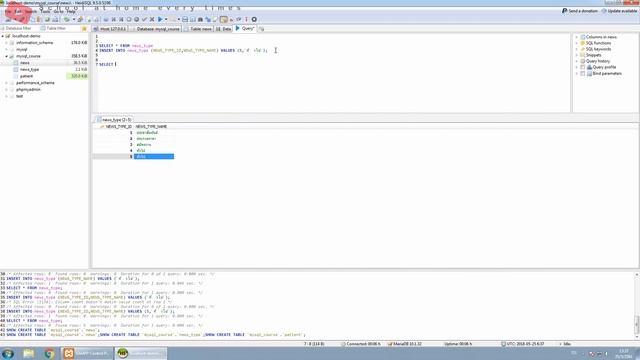The image size is (640, 360).
Task: Open the Run query dropdown arrow
Action: tap(166, 19)
